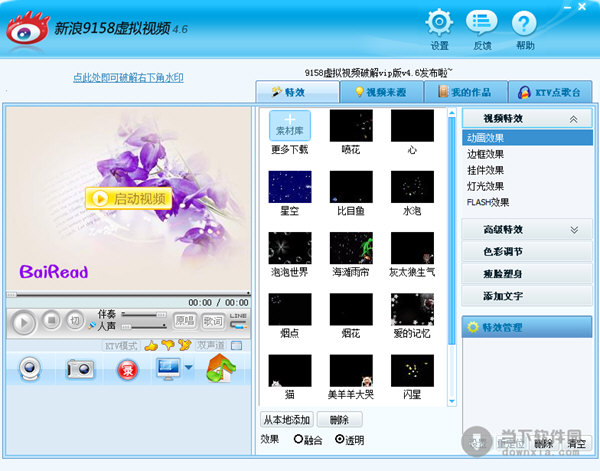Viewport: 600px width, 471px height.
Task: Toggle KTV模式 mode
Action: 121,346
